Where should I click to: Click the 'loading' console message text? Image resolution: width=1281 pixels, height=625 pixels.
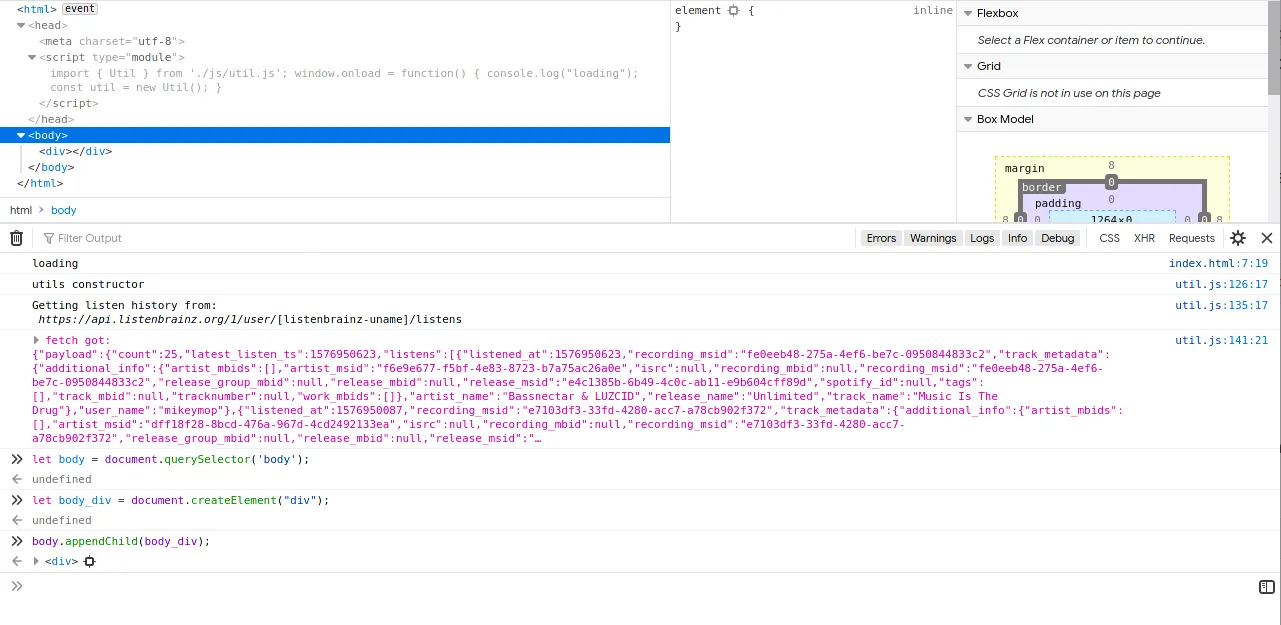[x=55, y=264]
